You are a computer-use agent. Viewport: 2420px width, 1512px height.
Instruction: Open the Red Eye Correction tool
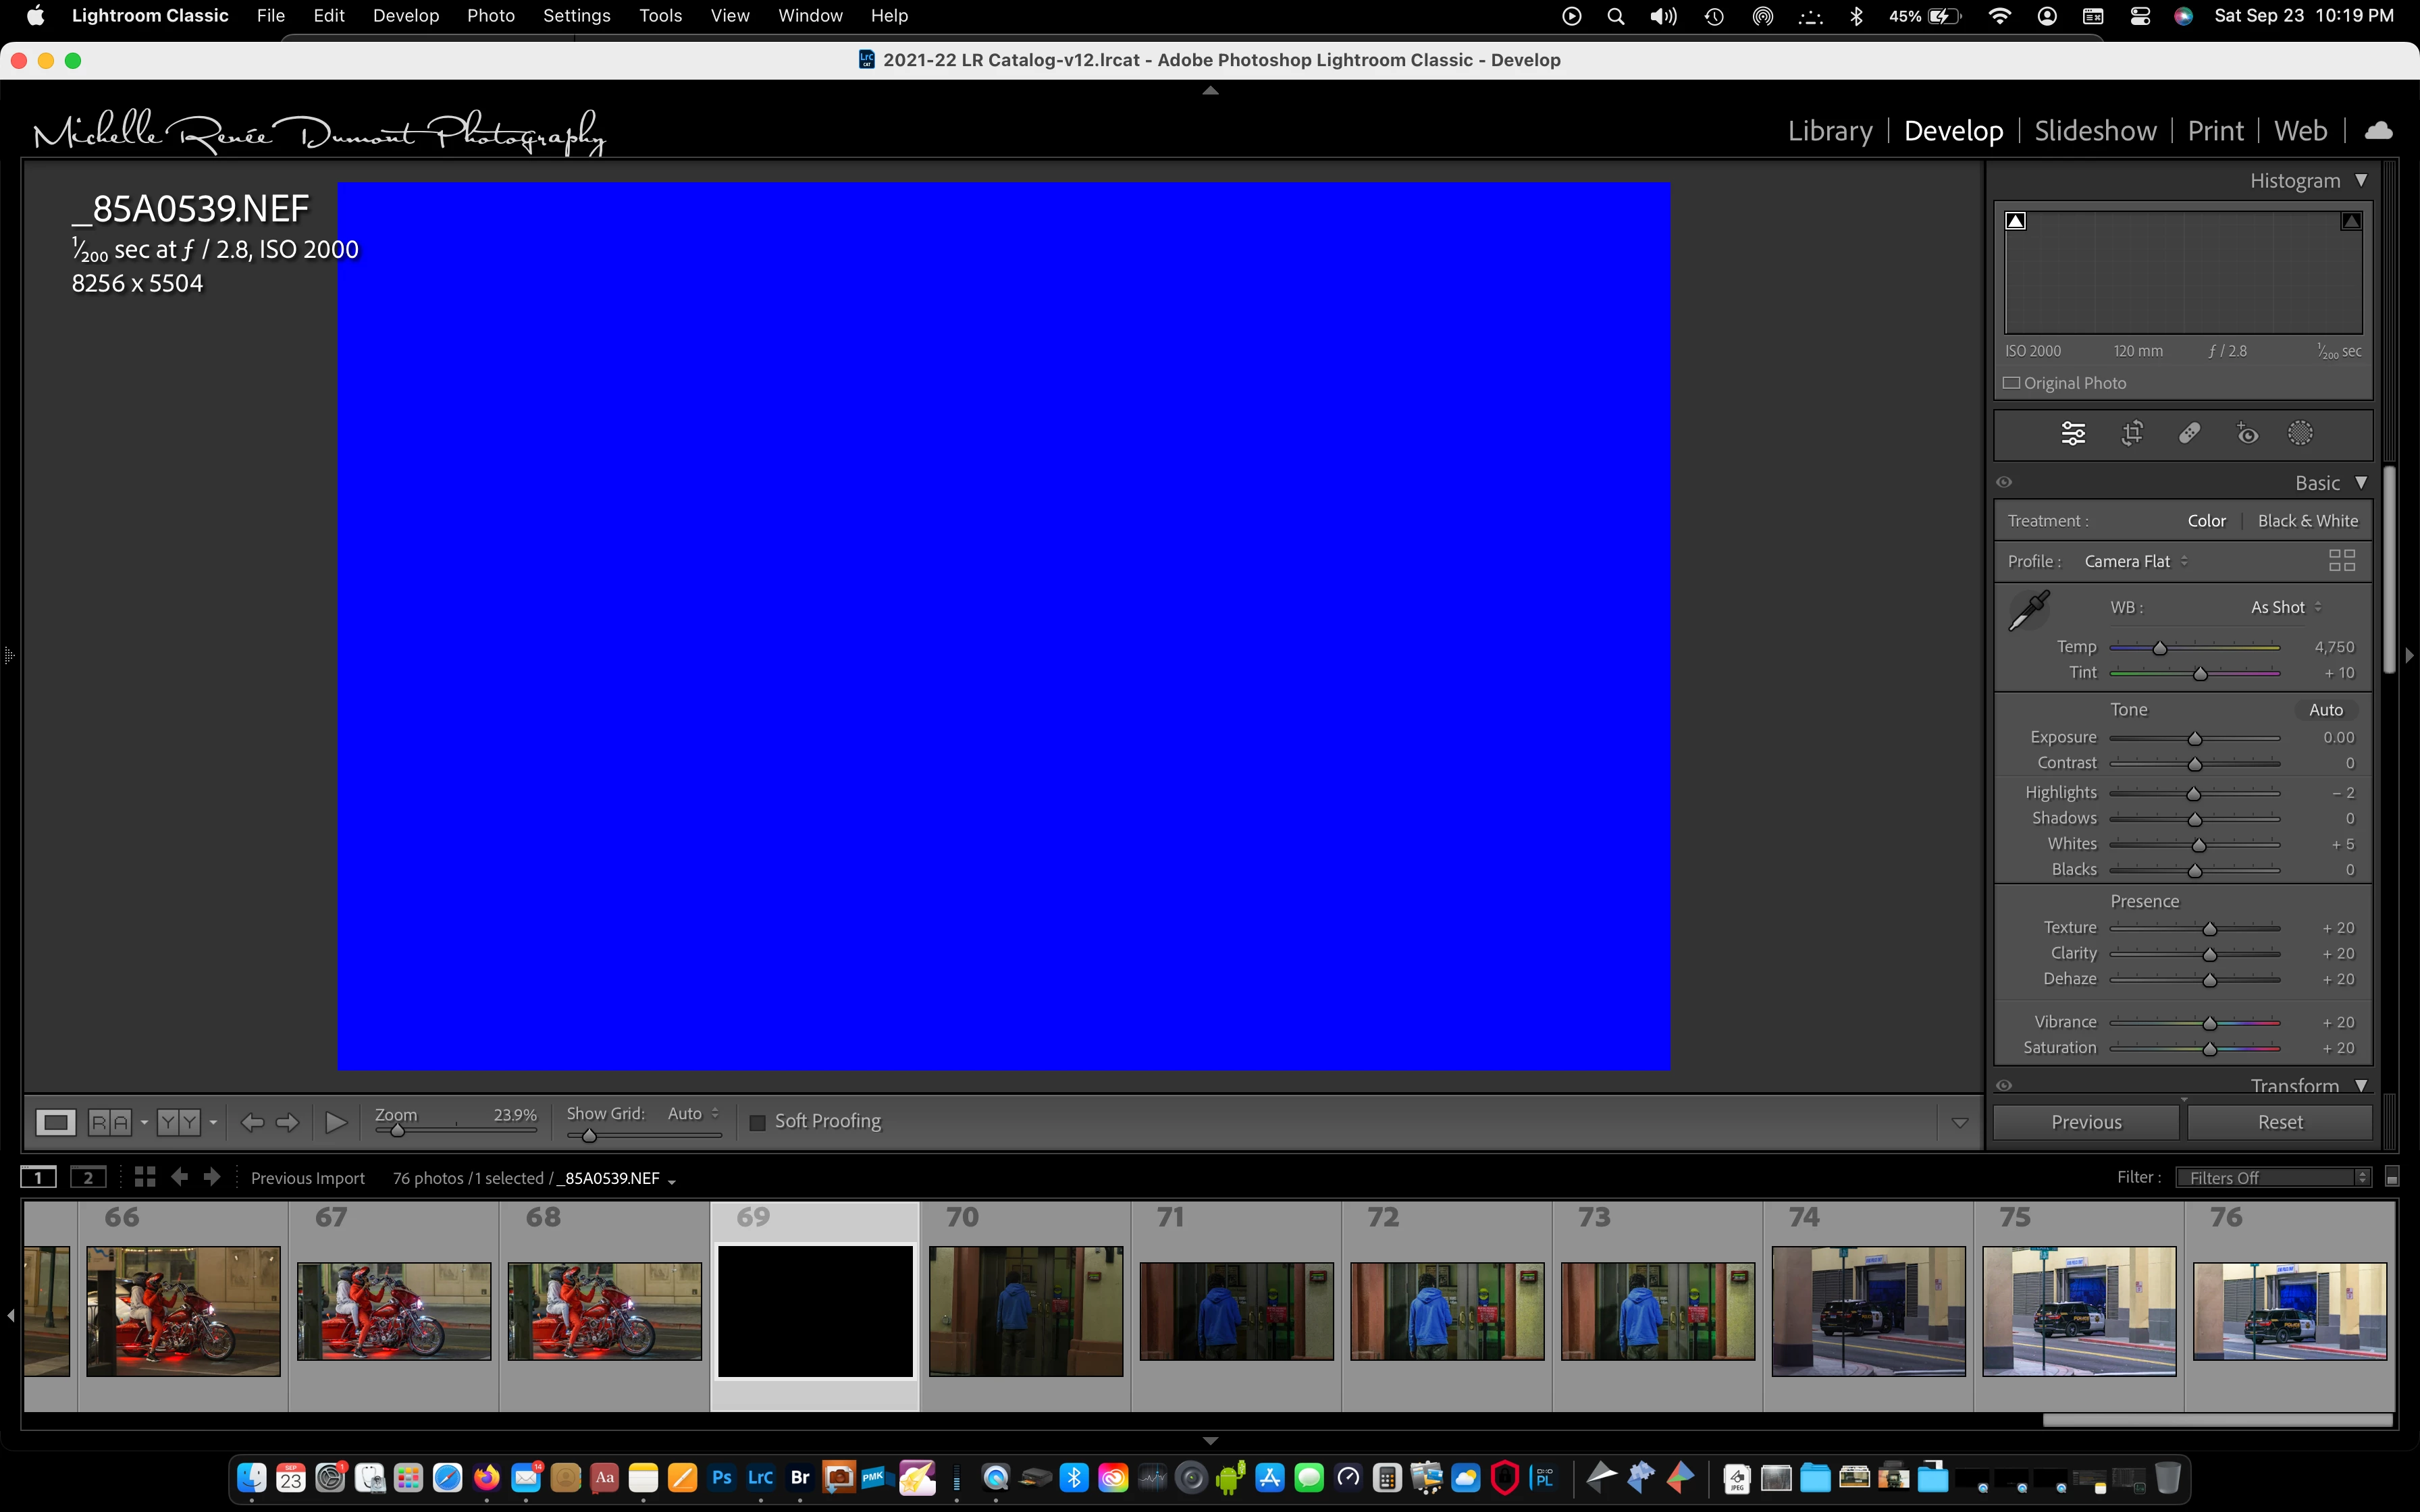click(2247, 433)
